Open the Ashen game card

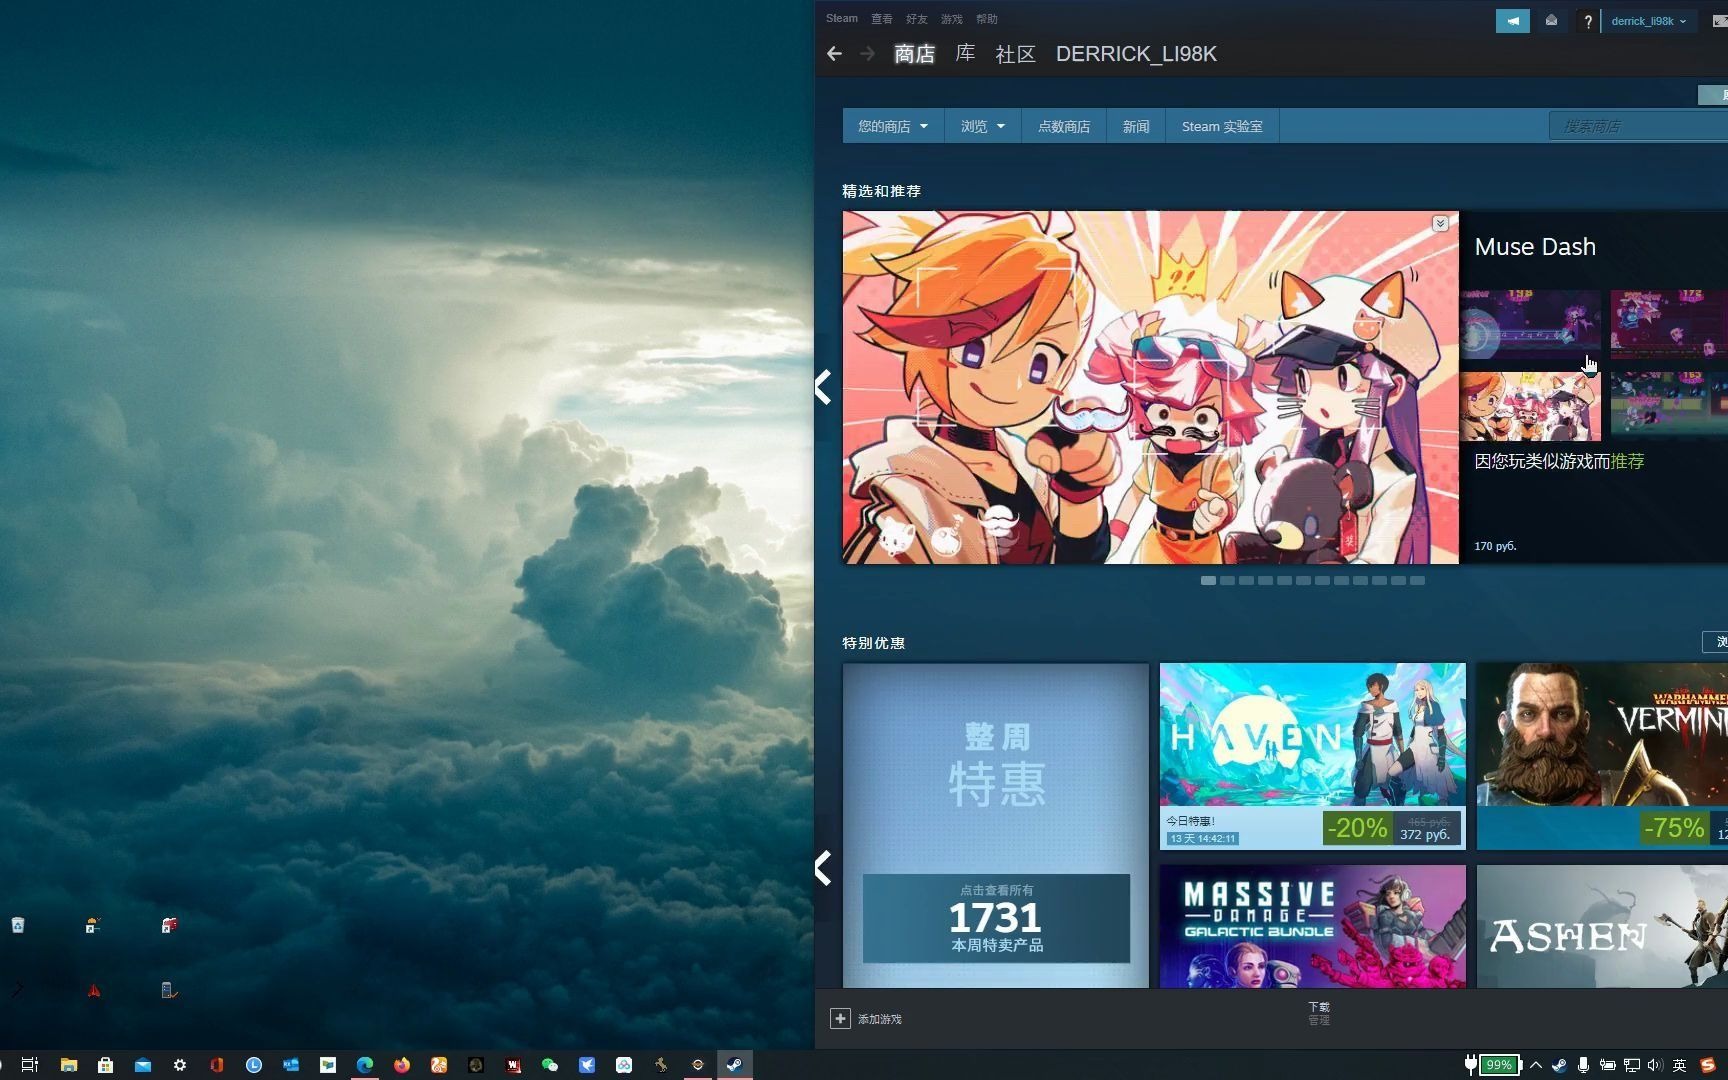[x=1602, y=926]
